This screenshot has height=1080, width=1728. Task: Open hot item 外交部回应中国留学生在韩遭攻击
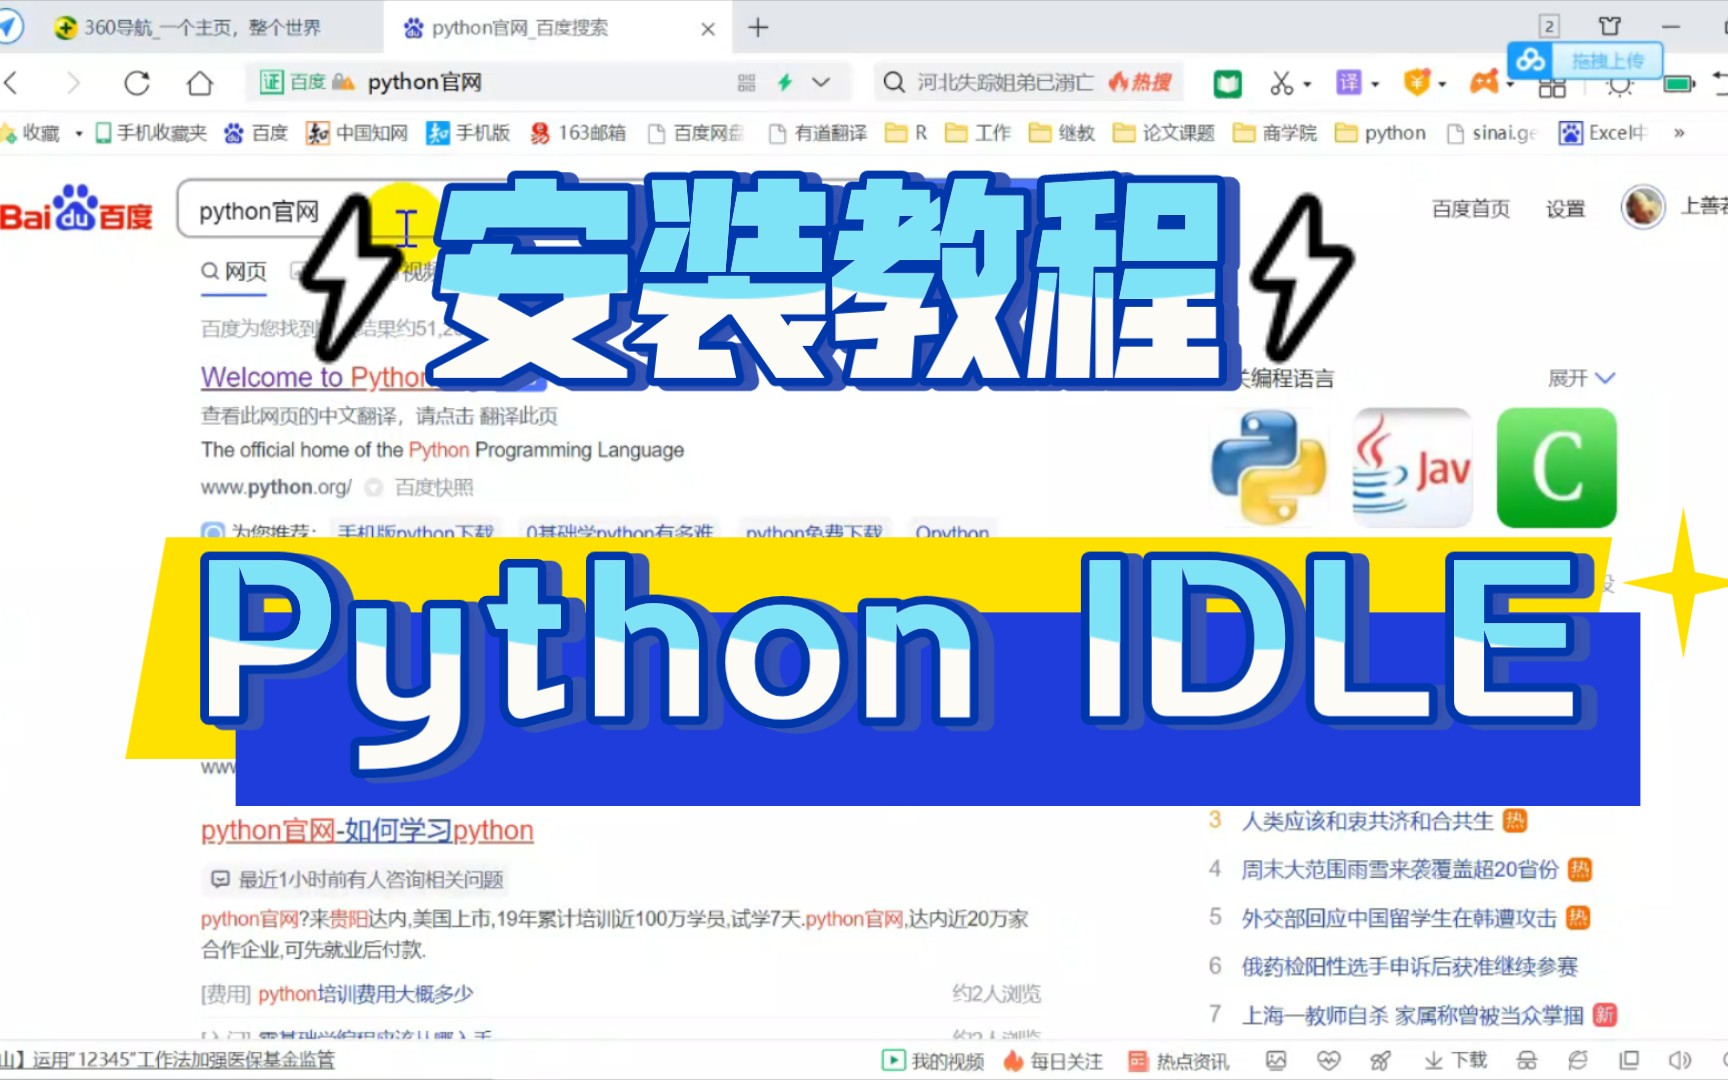(x=1399, y=918)
